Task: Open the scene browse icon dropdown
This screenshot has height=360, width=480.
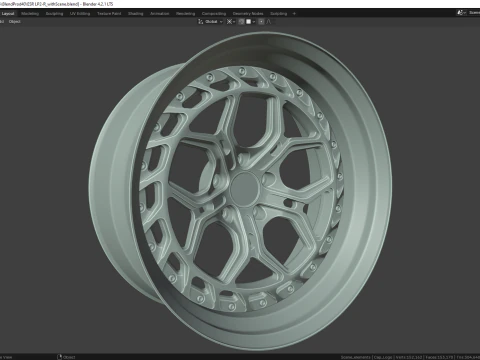Action: (461, 13)
